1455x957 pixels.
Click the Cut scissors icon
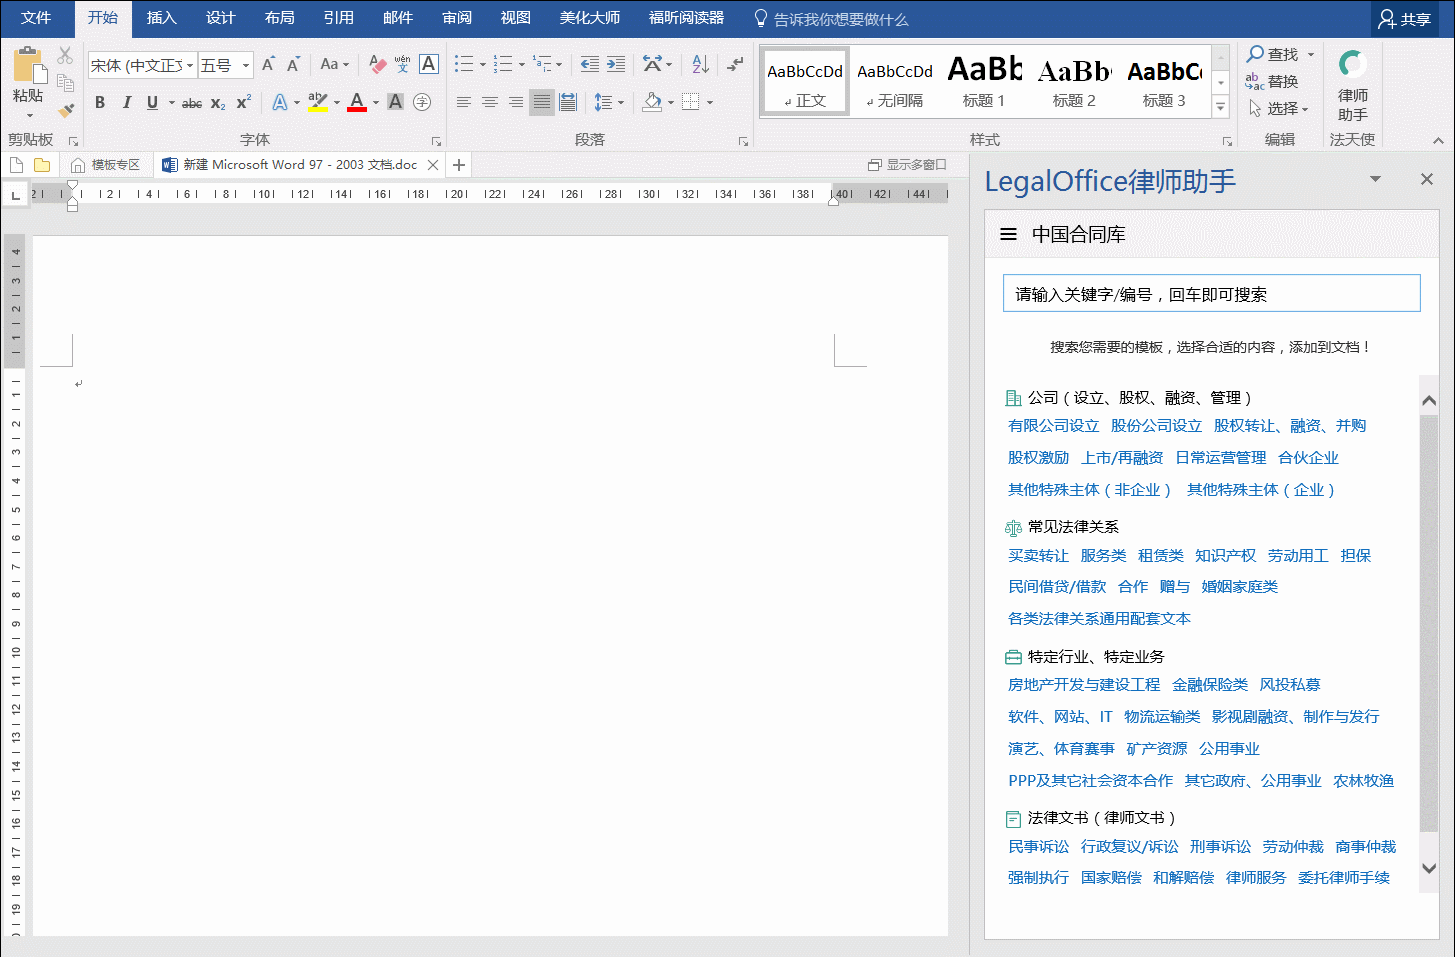(66, 55)
